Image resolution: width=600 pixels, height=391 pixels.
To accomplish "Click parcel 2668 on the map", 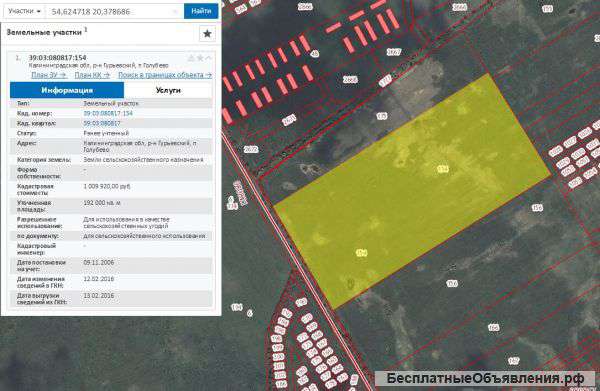I will click(350, 80).
